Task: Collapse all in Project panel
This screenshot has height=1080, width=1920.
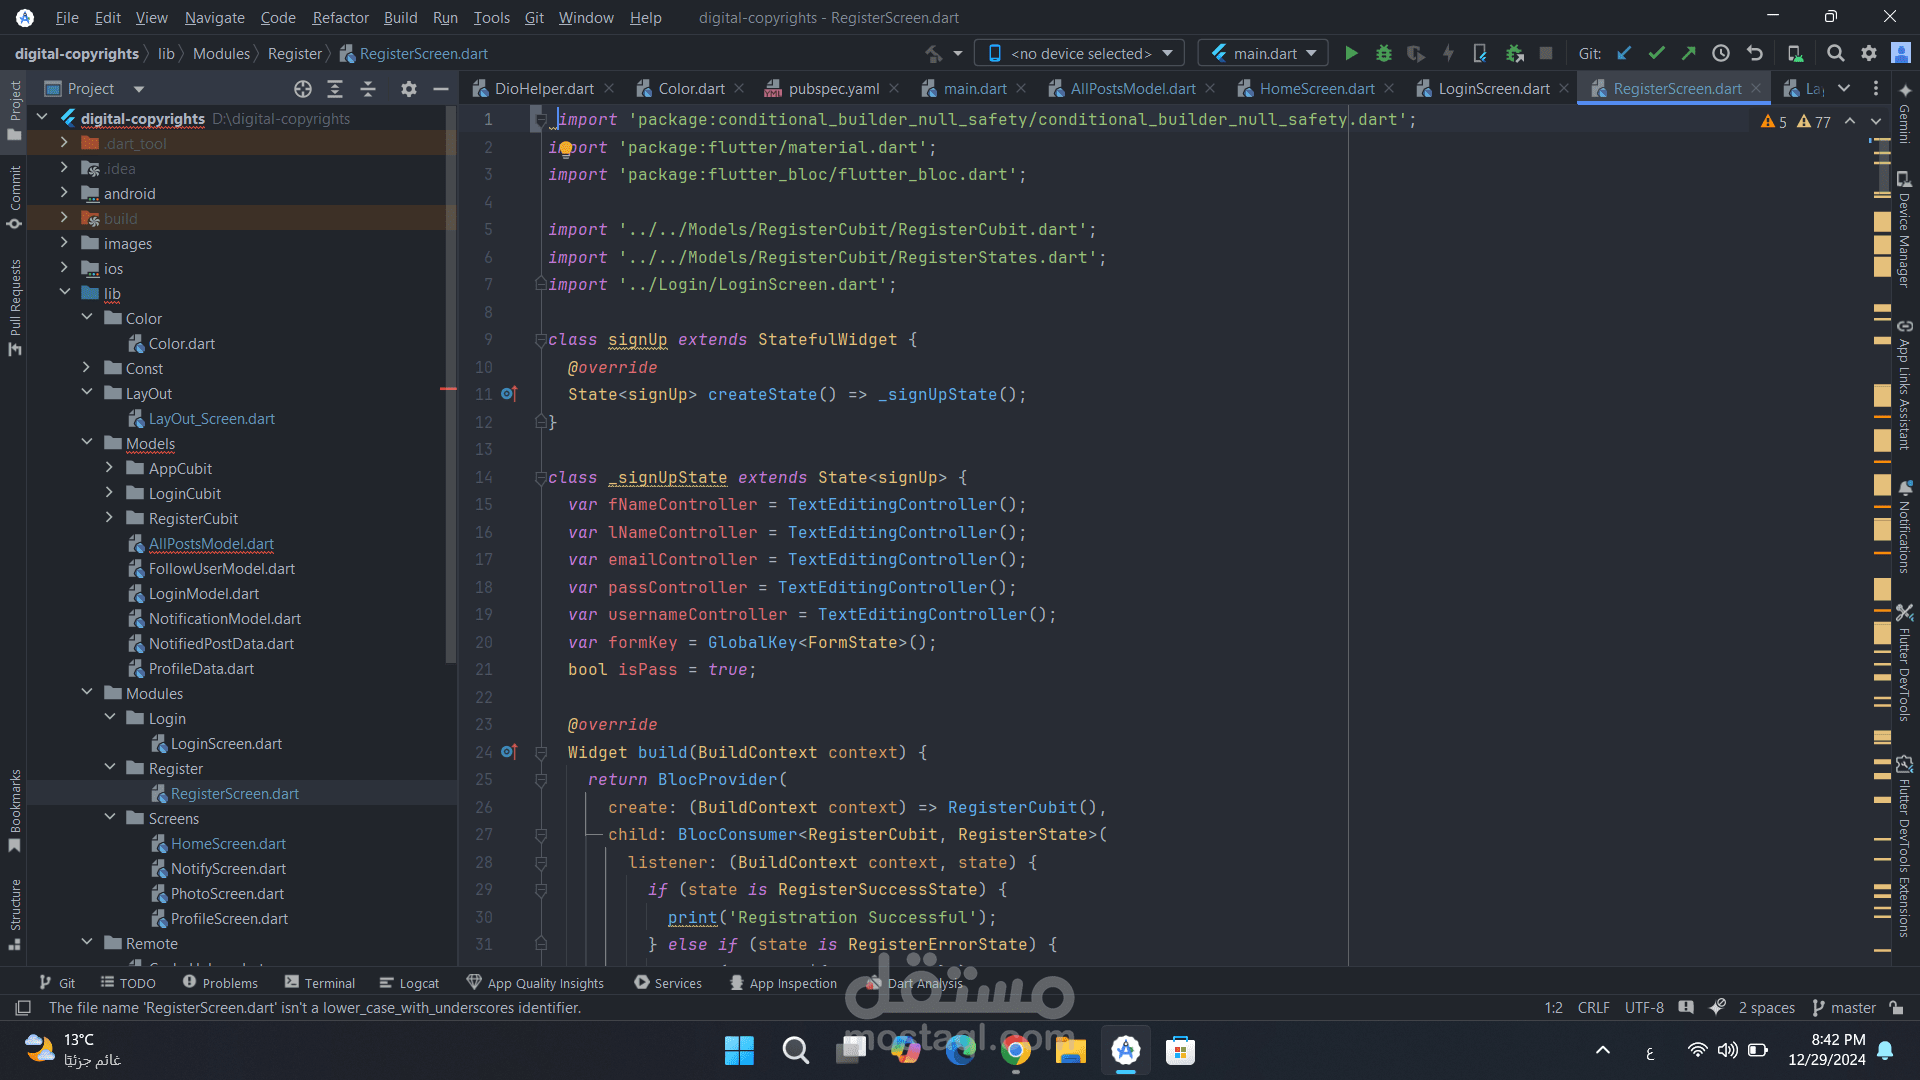Action: click(x=368, y=89)
